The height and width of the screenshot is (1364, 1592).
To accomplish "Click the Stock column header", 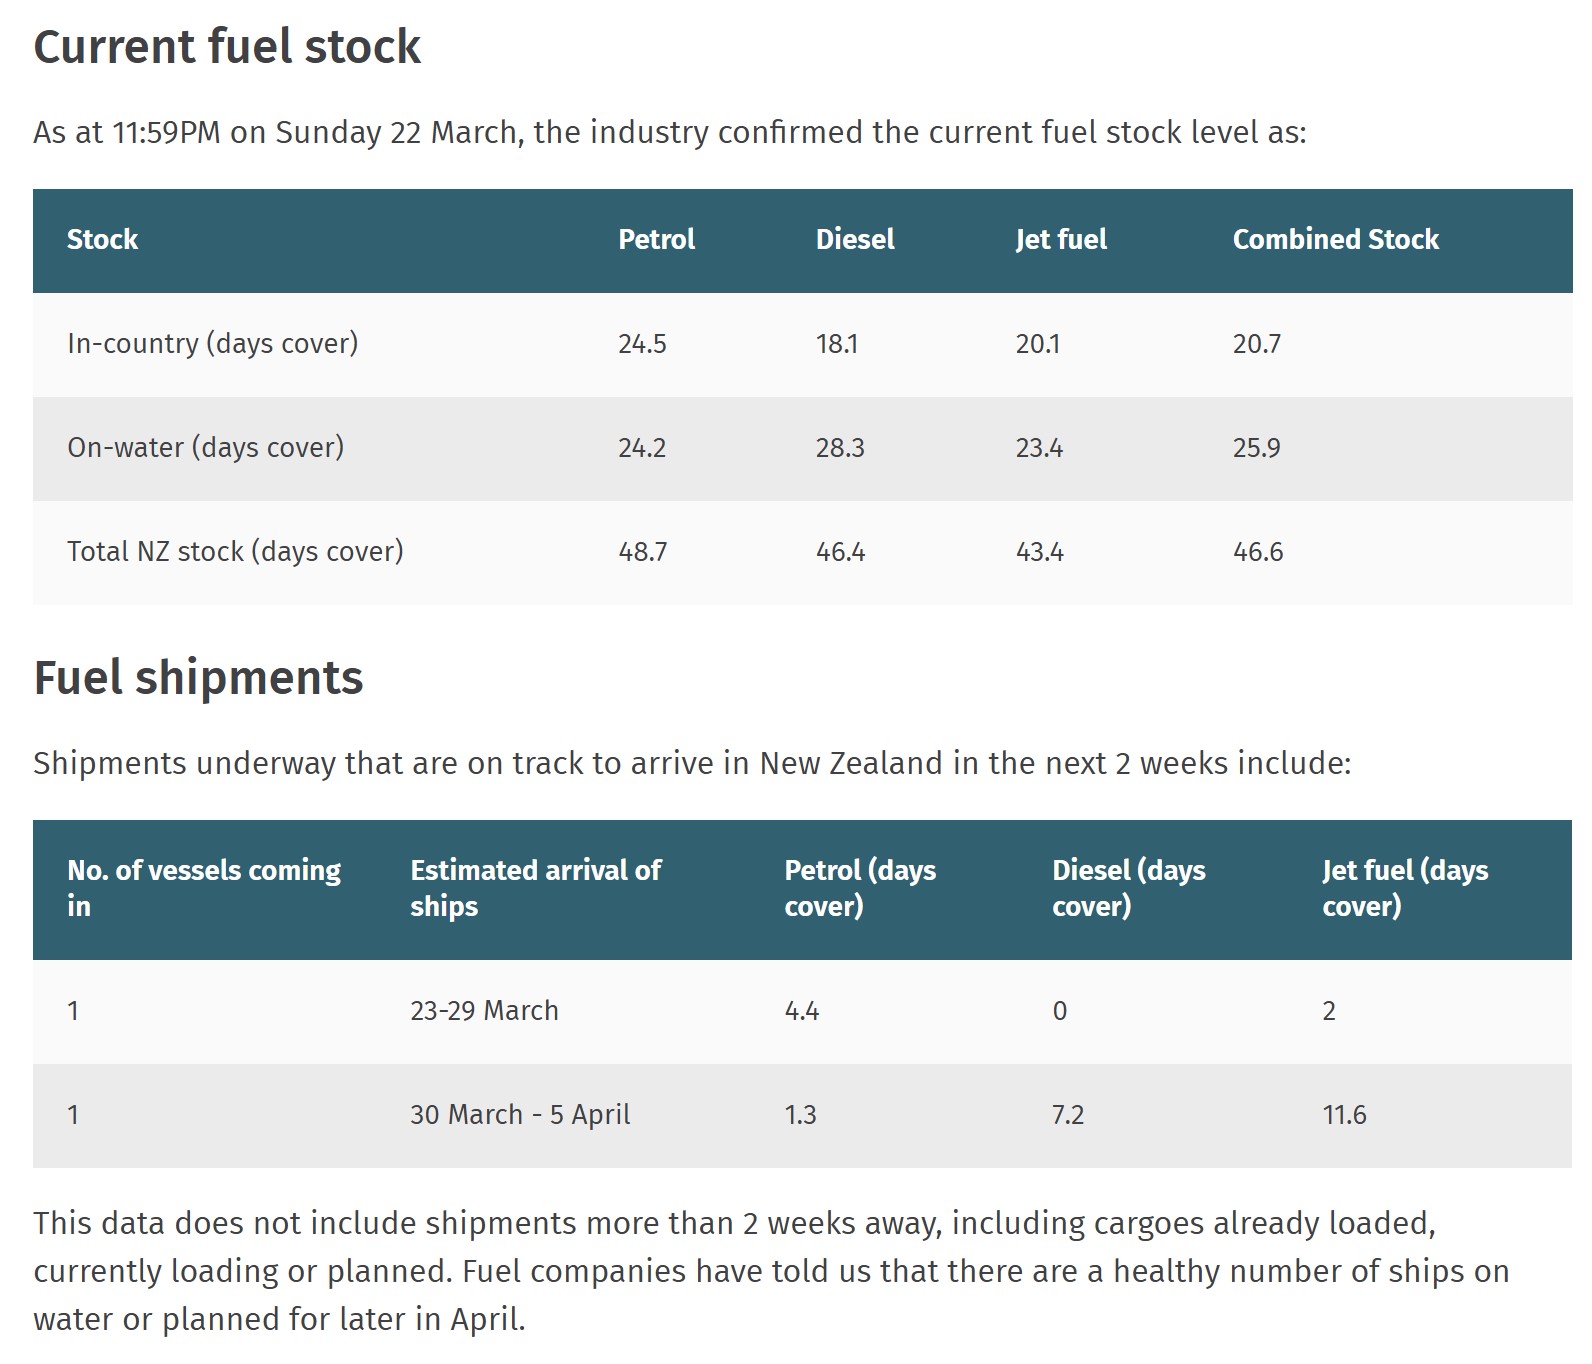I will coord(102,240).
